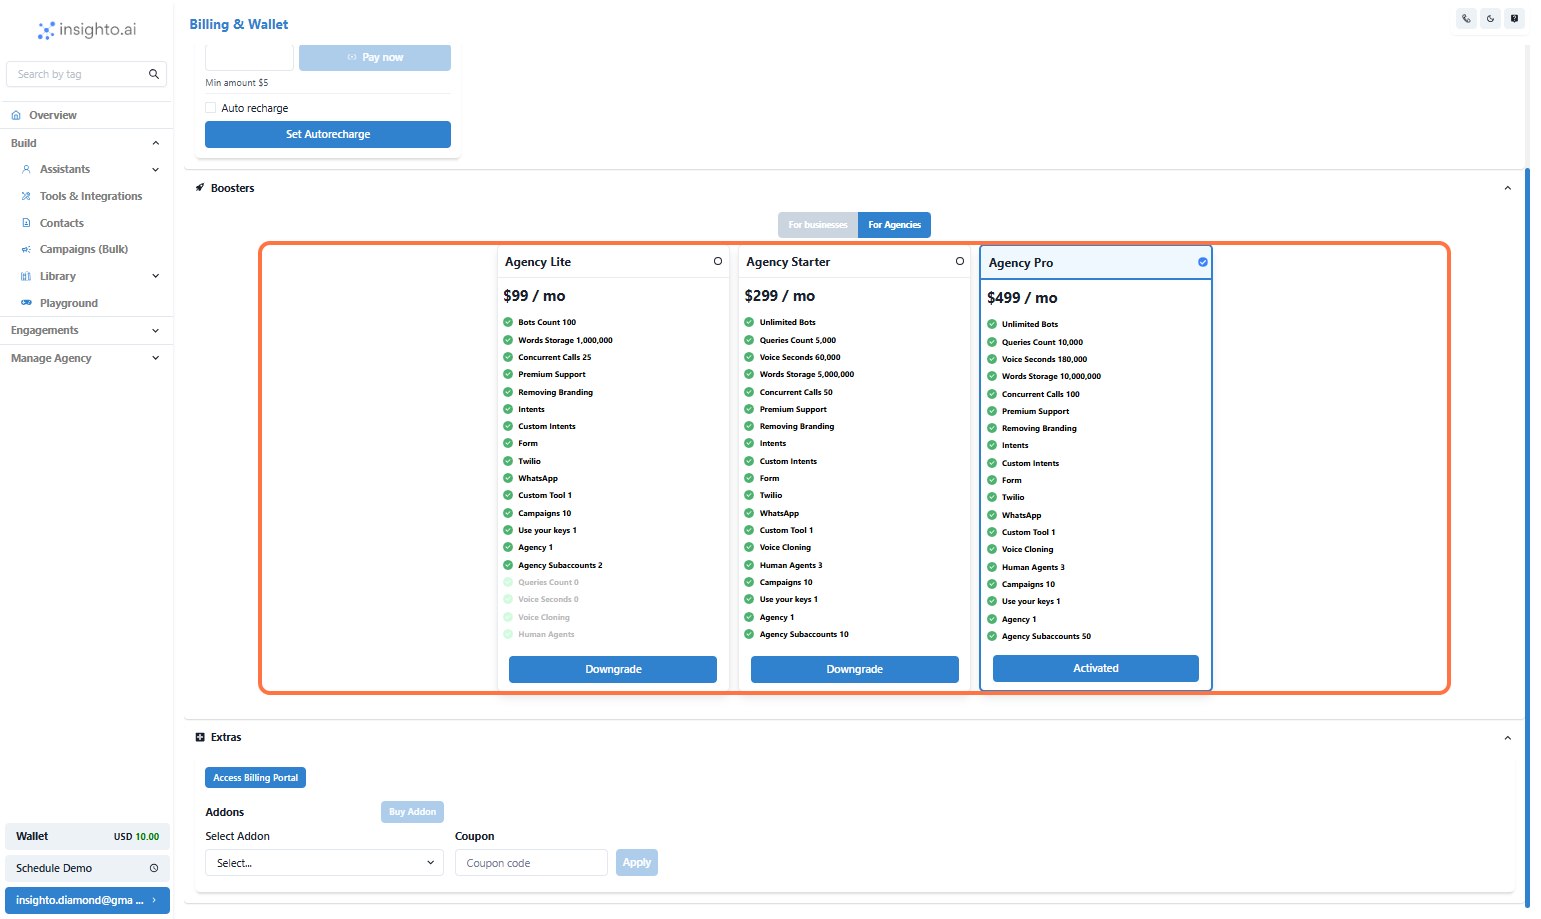Switch to For businesses tab
The image size is (1541, 919).
818,225
